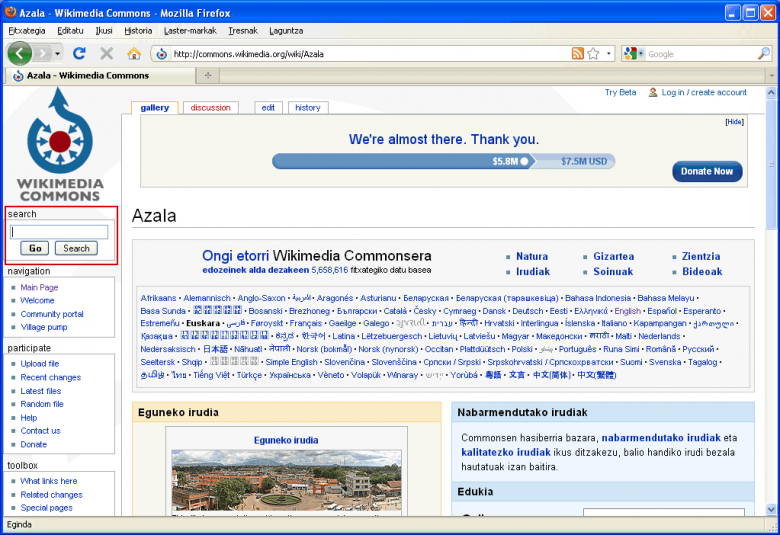Viewport: 780px width, 535px height.
Task: Open a new tab with plus button
Action: (x=208, y=75)
